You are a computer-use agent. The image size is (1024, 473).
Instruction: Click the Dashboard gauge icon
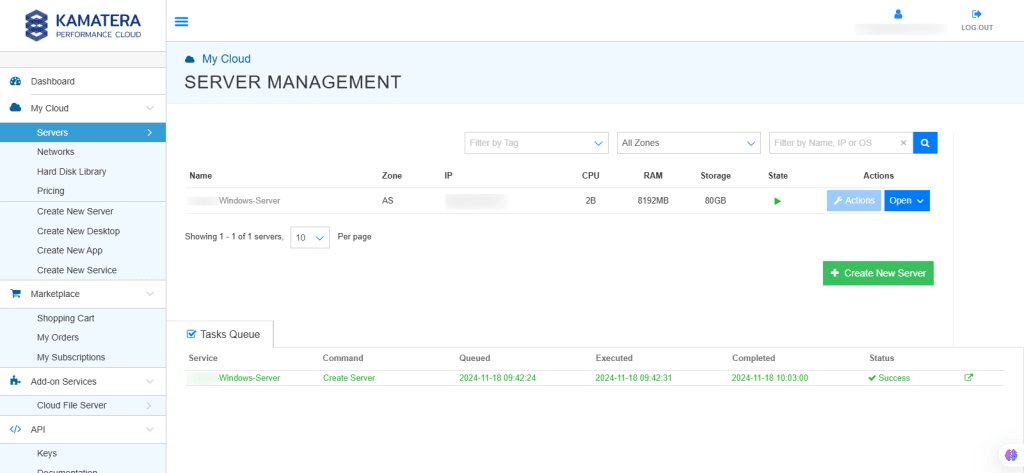tap(15, 81)
